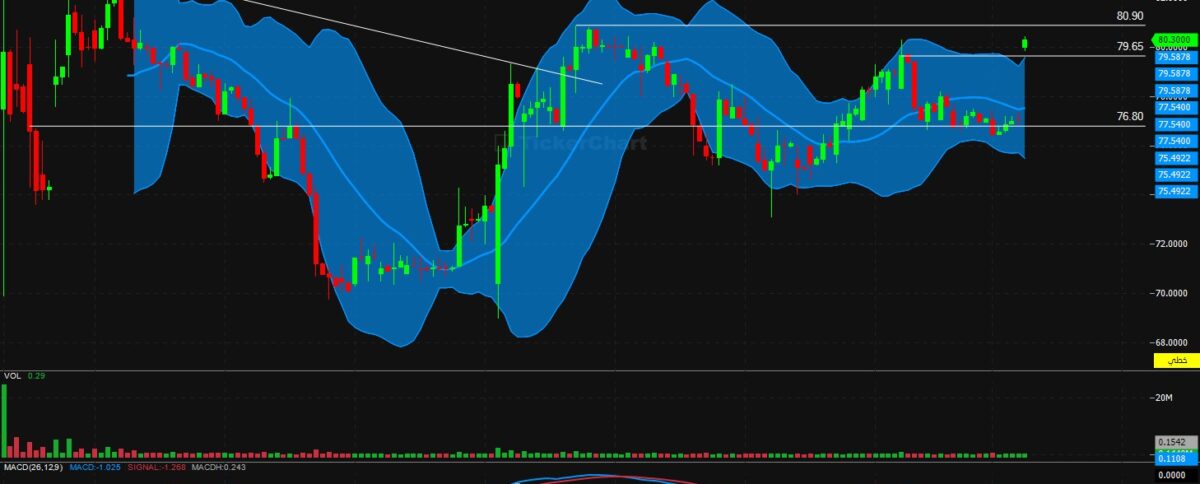The width and height of the screenshot is (1200, 484).
Task: Click the VOL indicator label
Action: 12,375
